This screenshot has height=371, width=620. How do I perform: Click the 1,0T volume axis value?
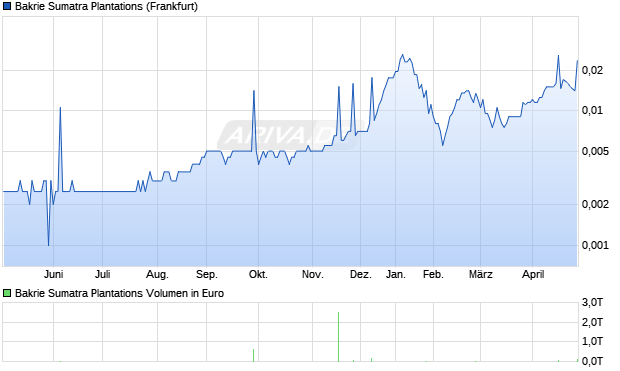pyautogui.click(x=592, y=341)
